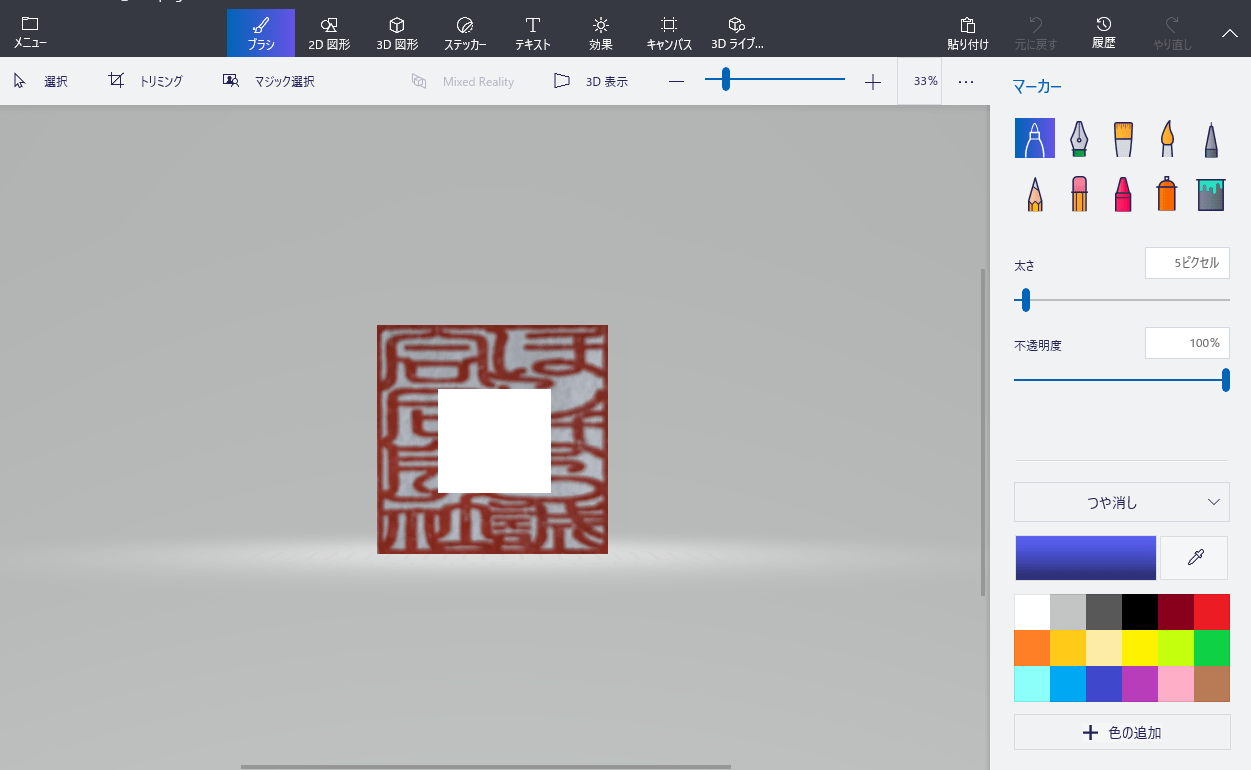Open the ステッカー tab
1251x770 pixels.
click(x=465, y=32)
